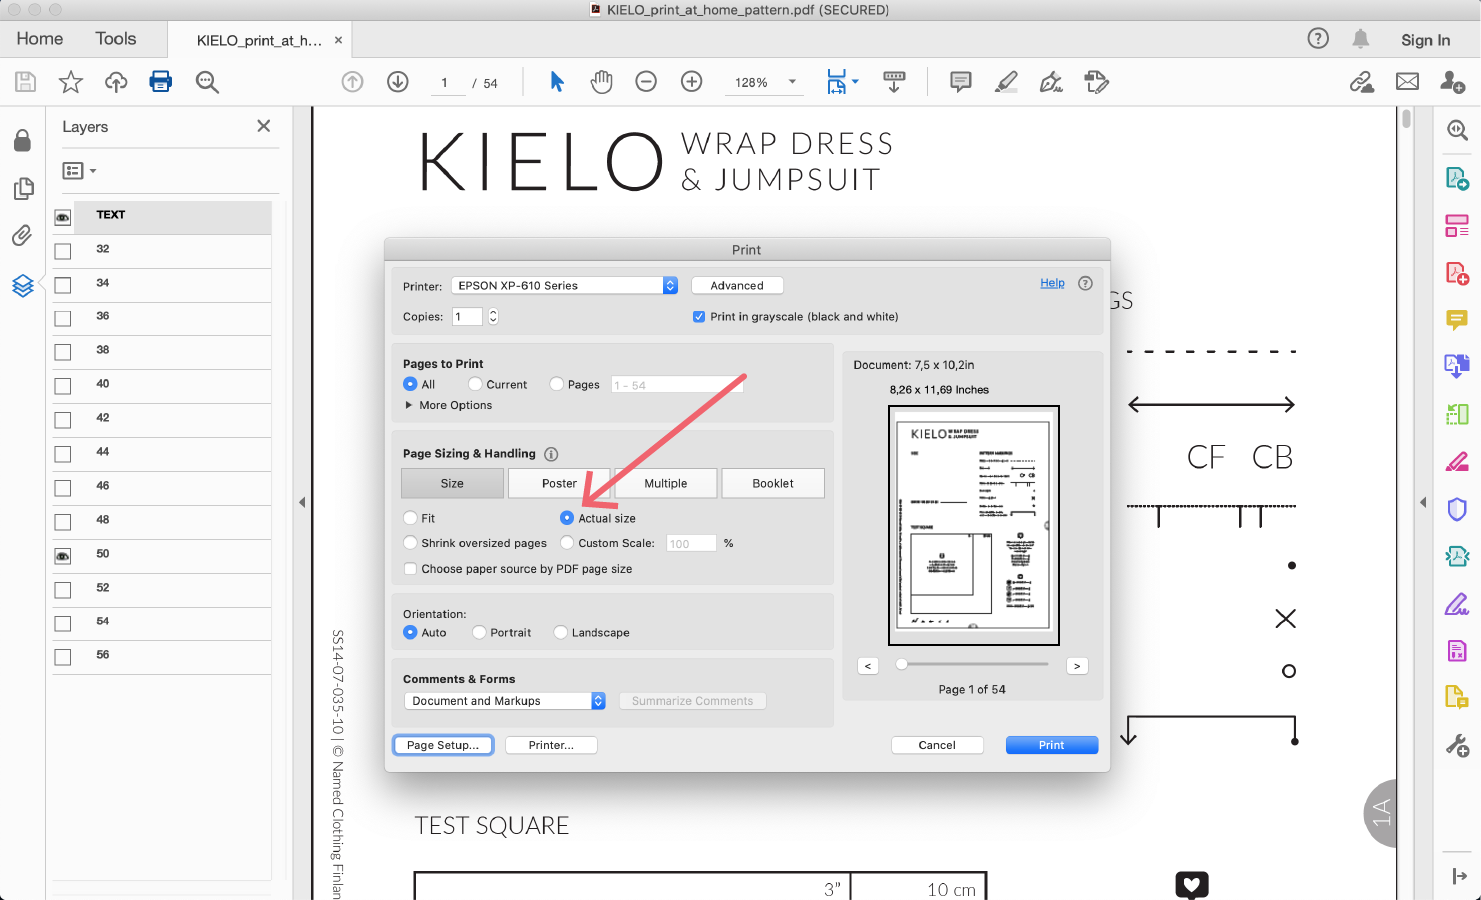The width and height of the screenshot is (1481, 900).
Task: Open the Sign document tool
Action: tap(1051, 82)
